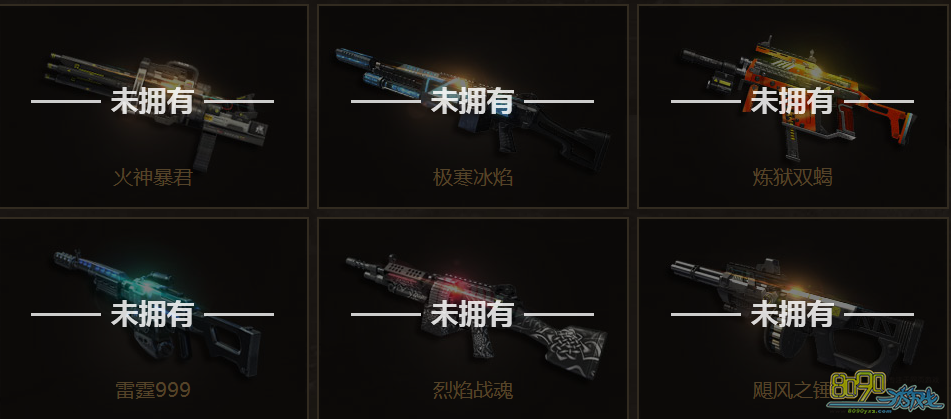The image size is (951, 419).
Task: Click the 烈焰战魂 name label
Action: (x=473, y=390)
